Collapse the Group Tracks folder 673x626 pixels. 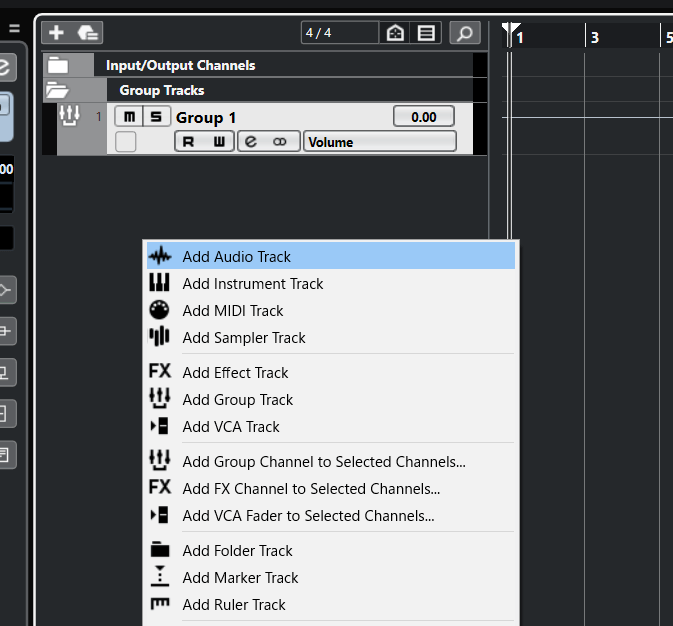(57, 90)
